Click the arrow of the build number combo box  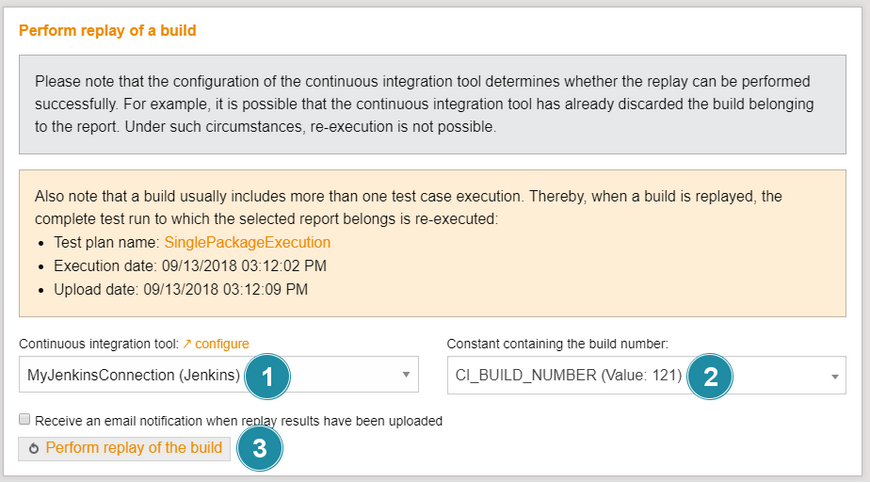[x=834, y=376]
